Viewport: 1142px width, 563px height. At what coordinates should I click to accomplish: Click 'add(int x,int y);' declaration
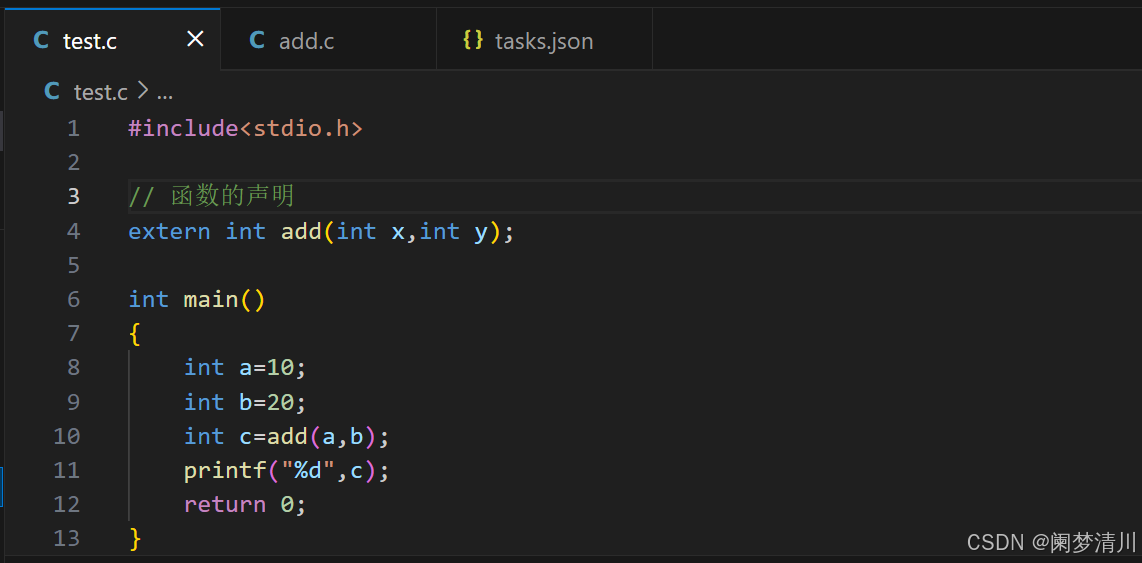[398, 232]
